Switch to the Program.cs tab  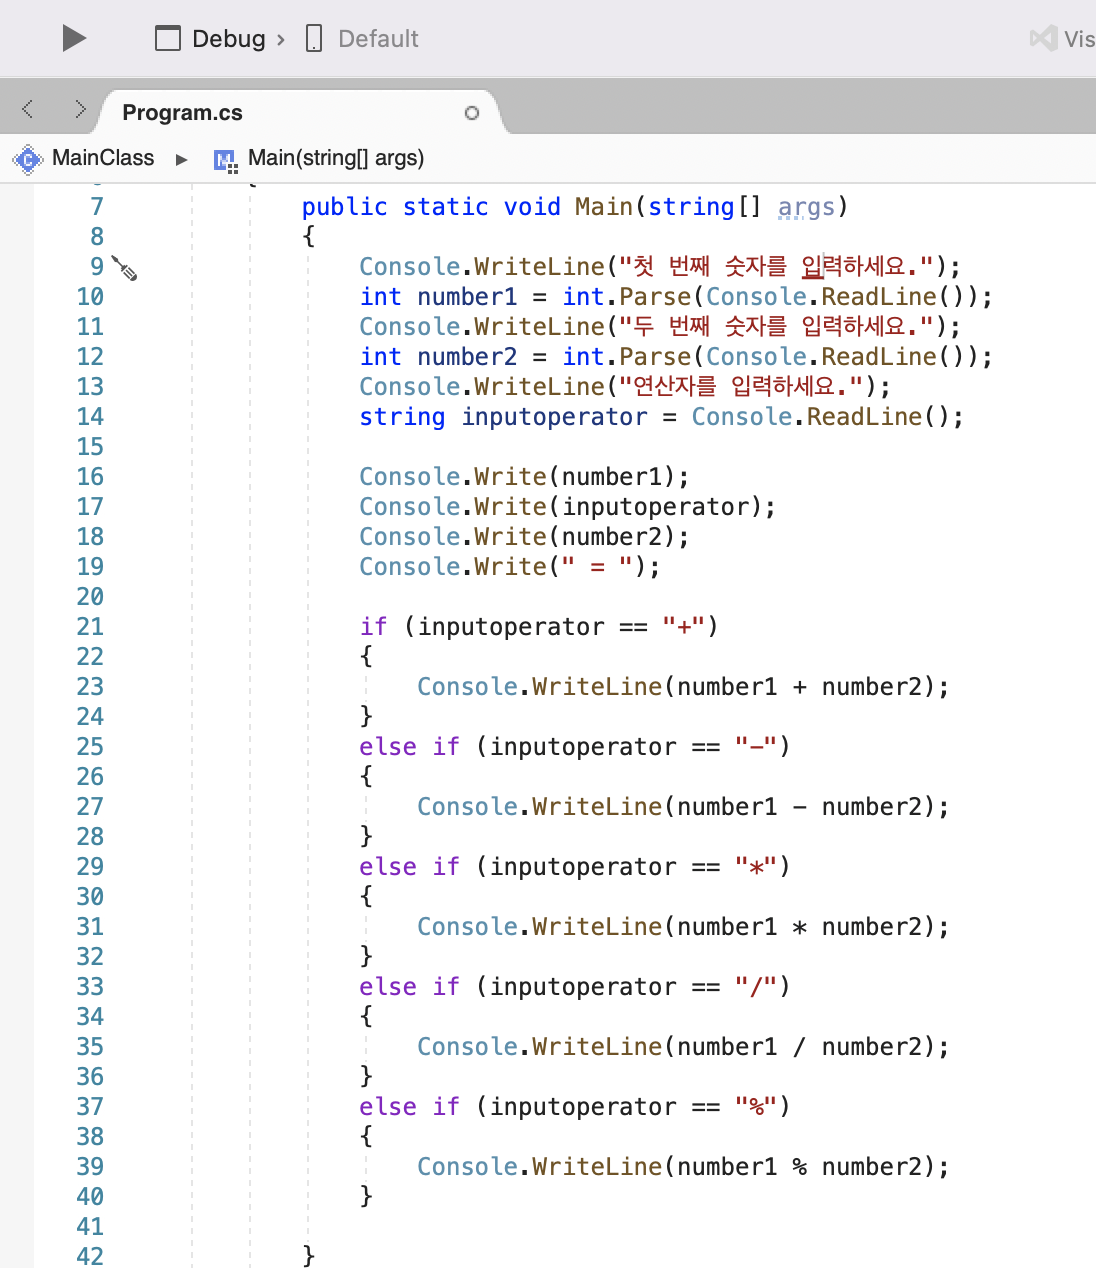[182, 113]
